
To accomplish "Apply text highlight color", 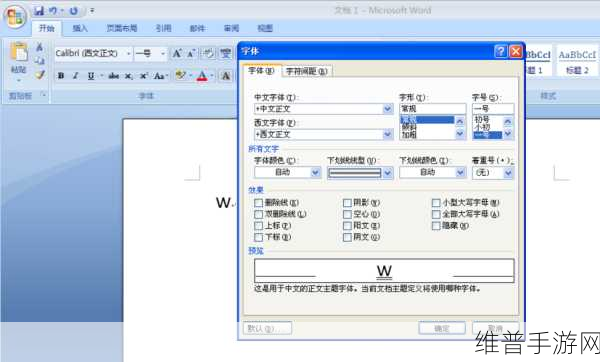I will click(x=180, y=75).
